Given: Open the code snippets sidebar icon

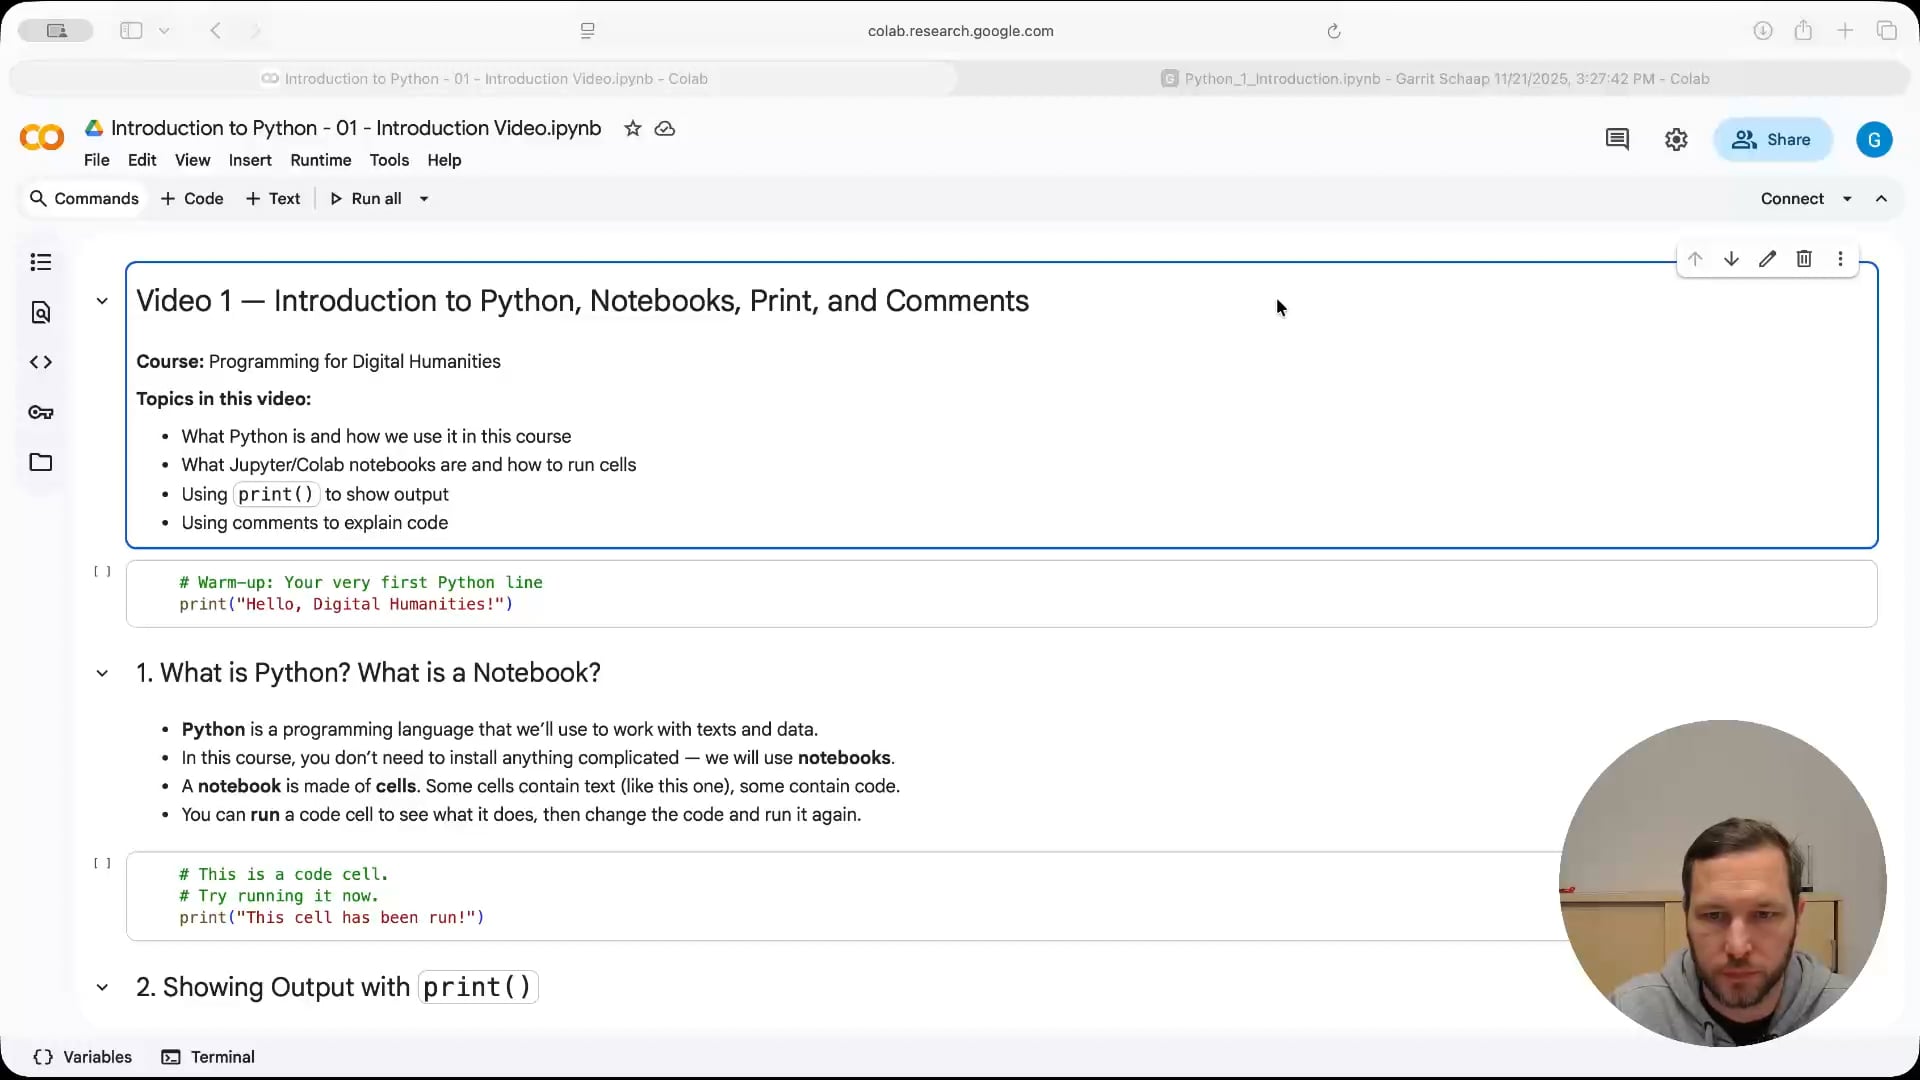Looking at the screenshot, I should [x=41, y=362].
